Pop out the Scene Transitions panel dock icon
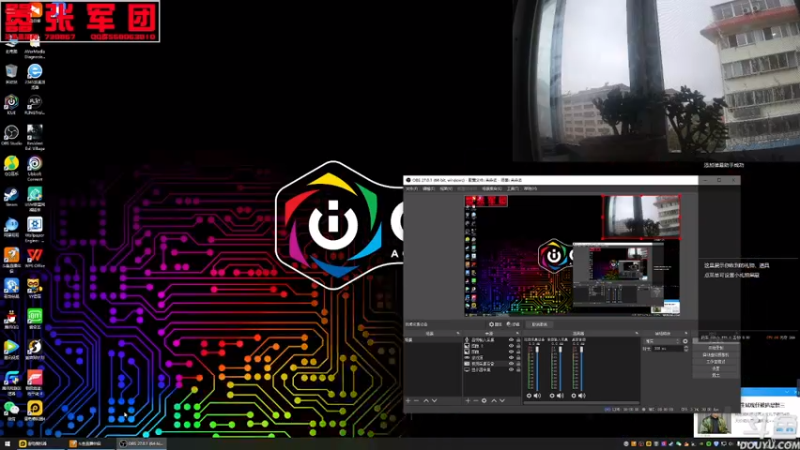The width and height of the screenshot is (800, 450). coord(686,333)
